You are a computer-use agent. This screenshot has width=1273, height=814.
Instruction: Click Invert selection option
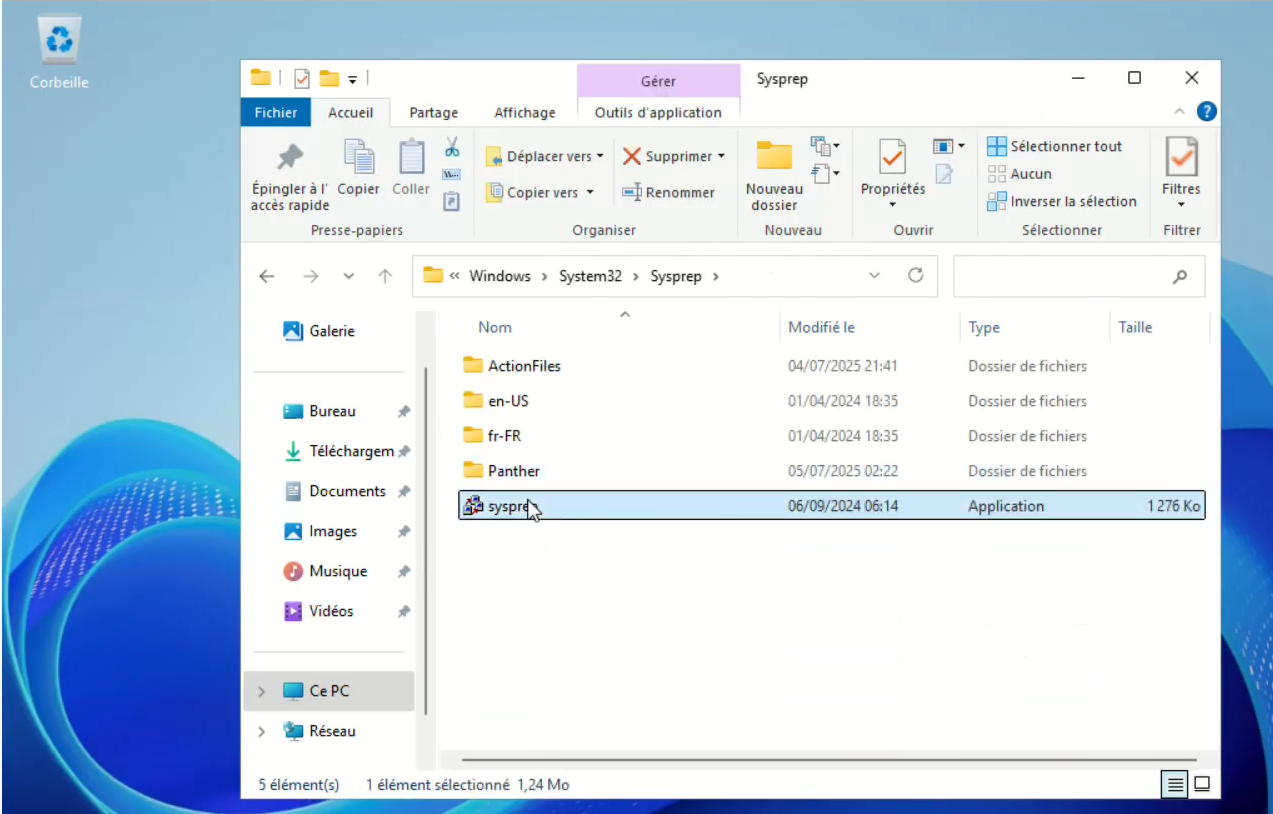[1062, 201]
